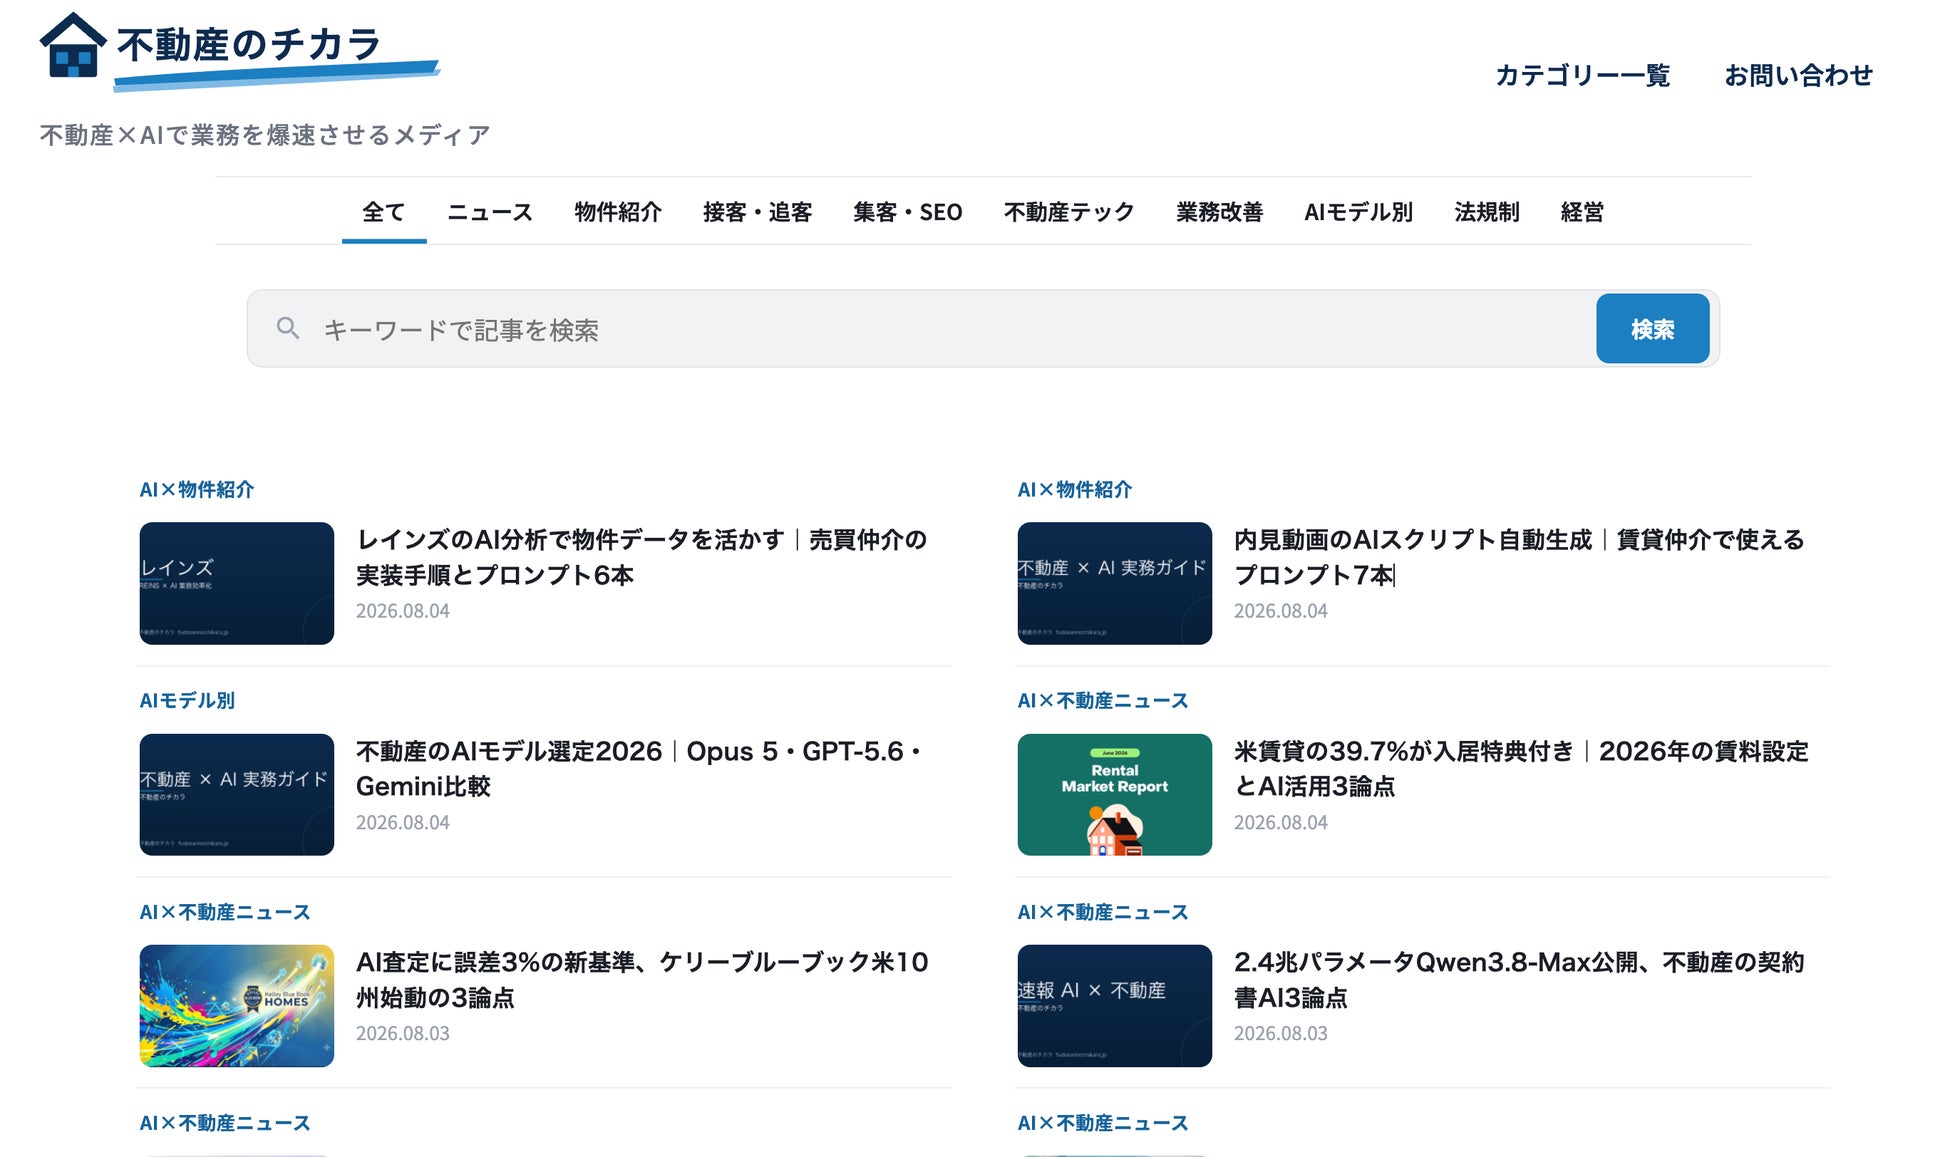Click the Rental Market Report thumbnail
1950x1157 pixels.
1115,794
